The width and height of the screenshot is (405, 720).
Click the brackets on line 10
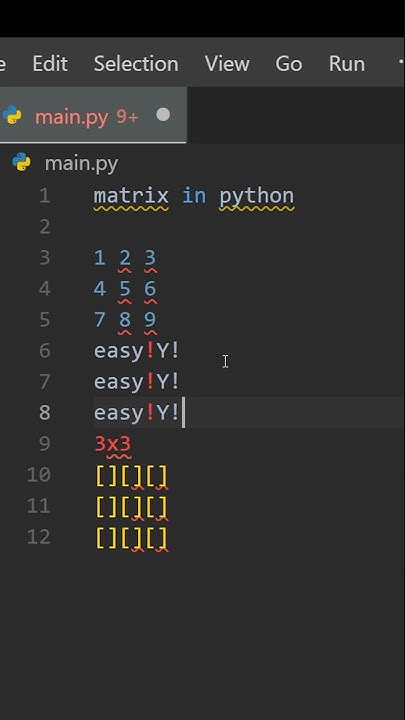[131, 476]
